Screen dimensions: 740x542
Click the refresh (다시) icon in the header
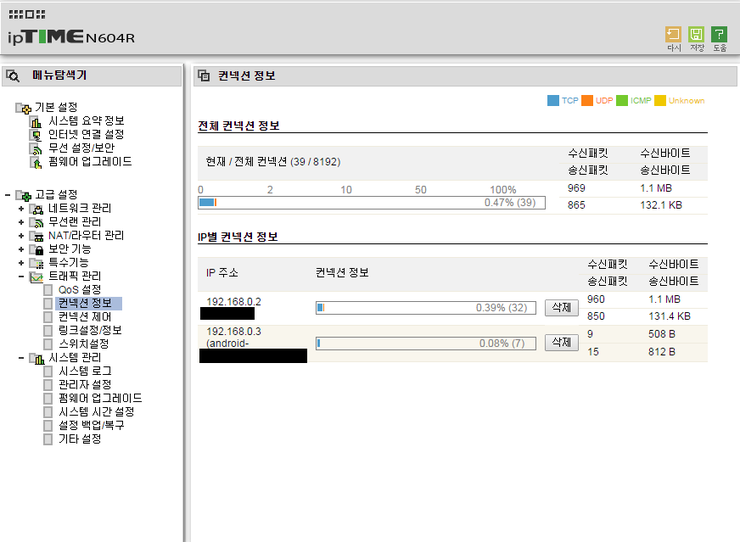tap(673, 34)
